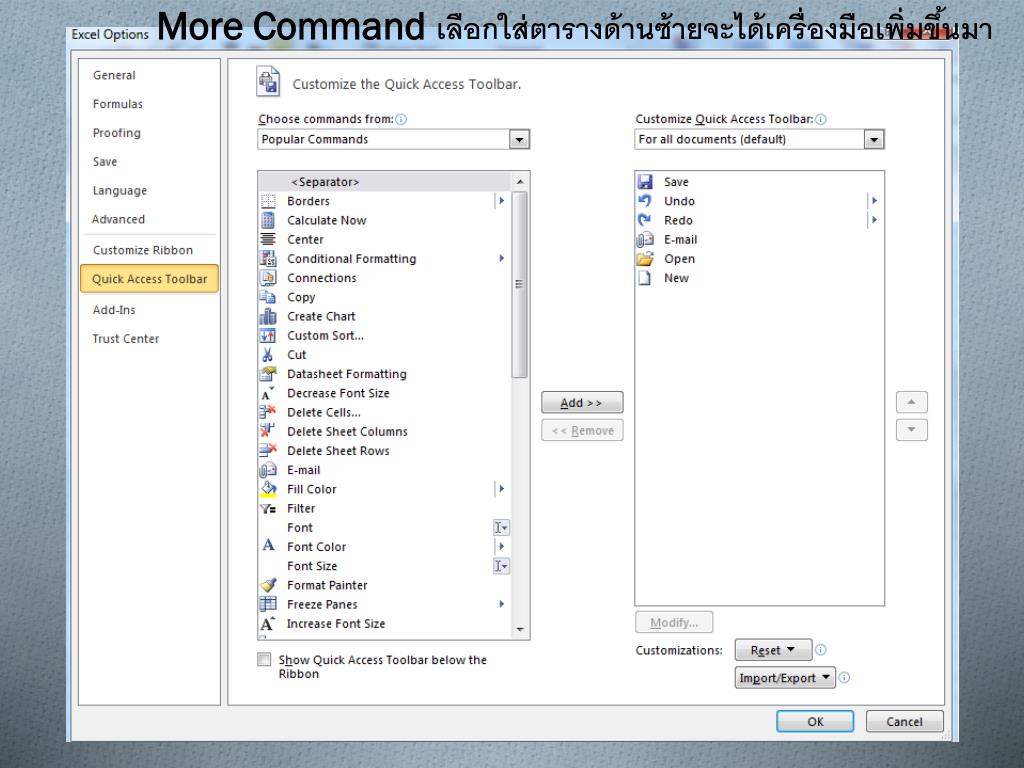The height and width of the screenshot is (768, 1024).
Task: Click info icon beside Choose commands from
Action: 401,119
